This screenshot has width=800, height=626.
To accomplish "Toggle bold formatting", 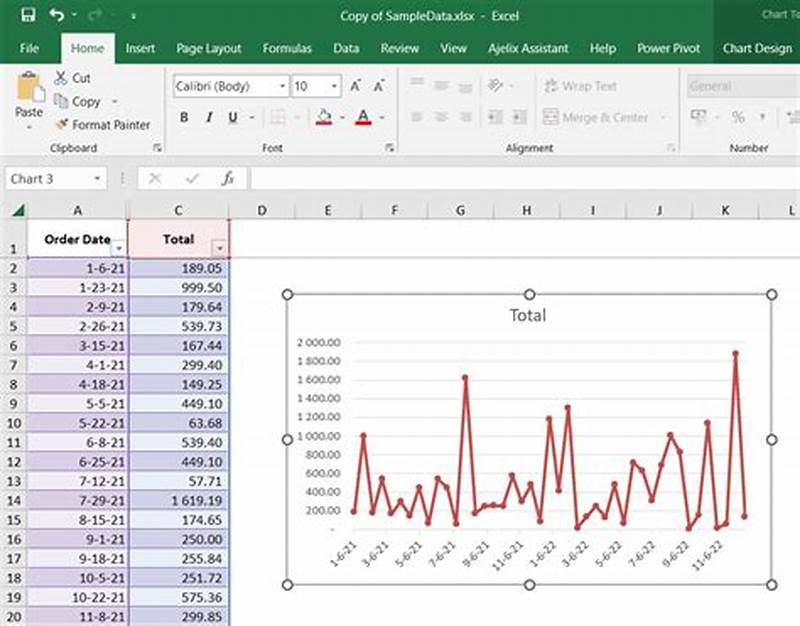I will click(x=184, y=117).
